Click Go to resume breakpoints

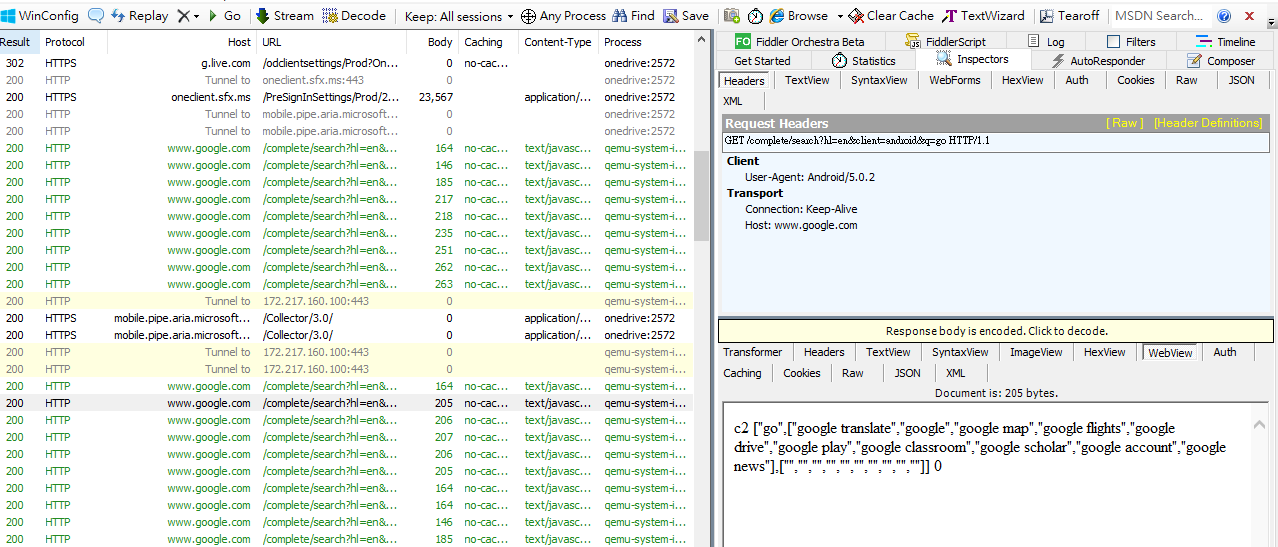225,16
